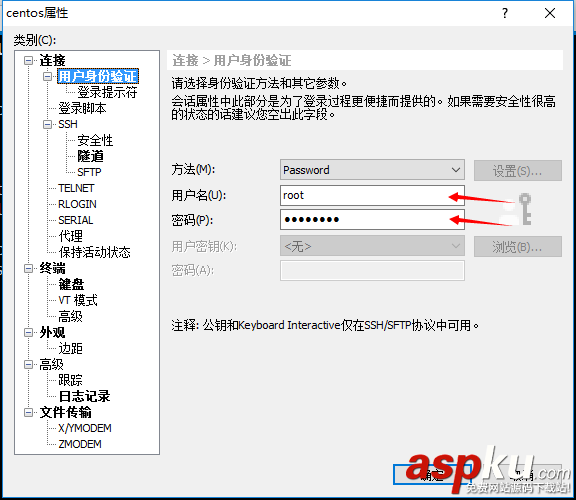Select RLOGIN tree item
The image size is (576, 500).
[78, 204]
